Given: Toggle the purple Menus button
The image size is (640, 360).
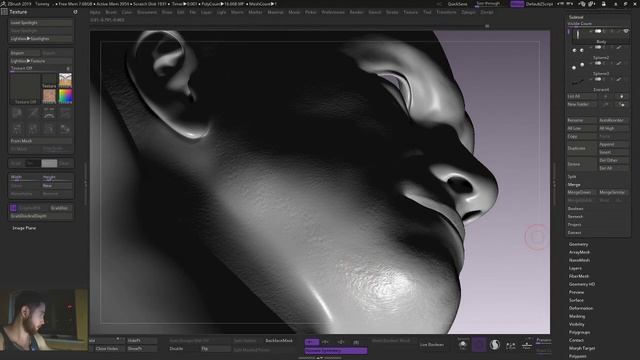Looking at the screenshot, I should [x=517, y=4].
